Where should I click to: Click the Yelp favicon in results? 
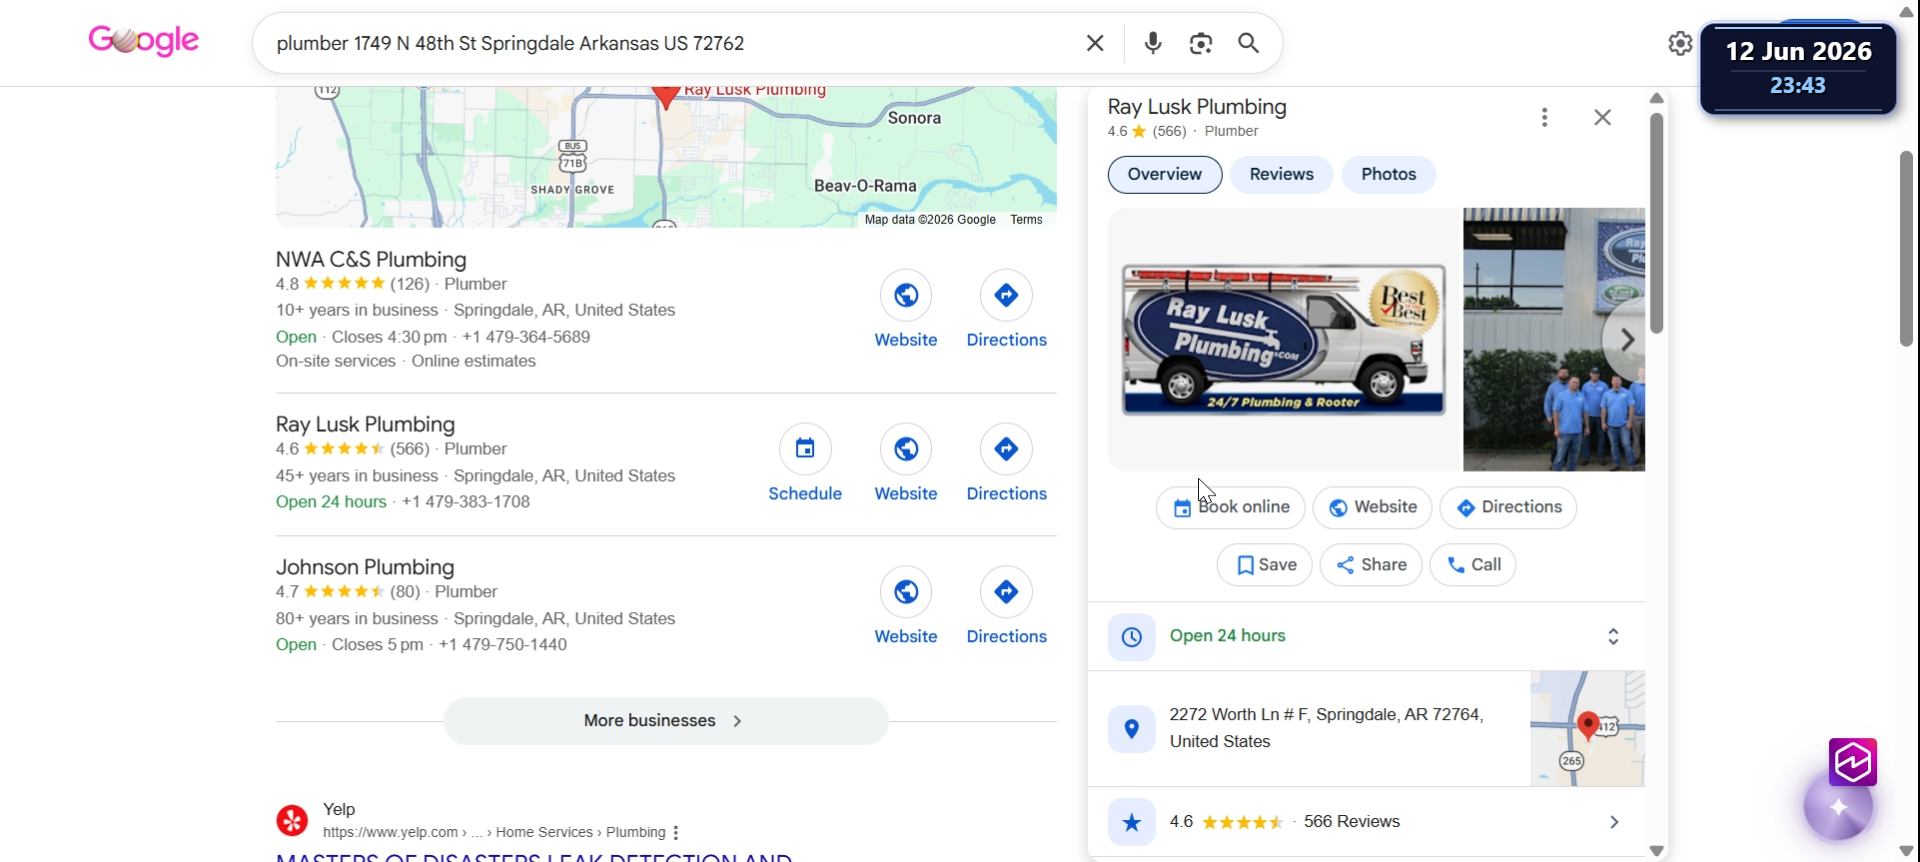pyautogui.click(x=292, y=821)
